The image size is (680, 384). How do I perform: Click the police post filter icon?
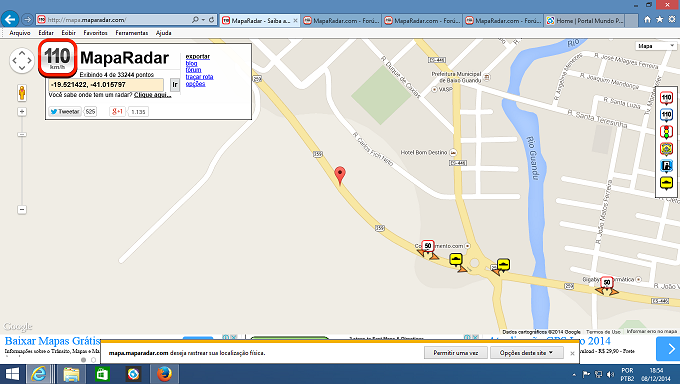pos(666,149)
